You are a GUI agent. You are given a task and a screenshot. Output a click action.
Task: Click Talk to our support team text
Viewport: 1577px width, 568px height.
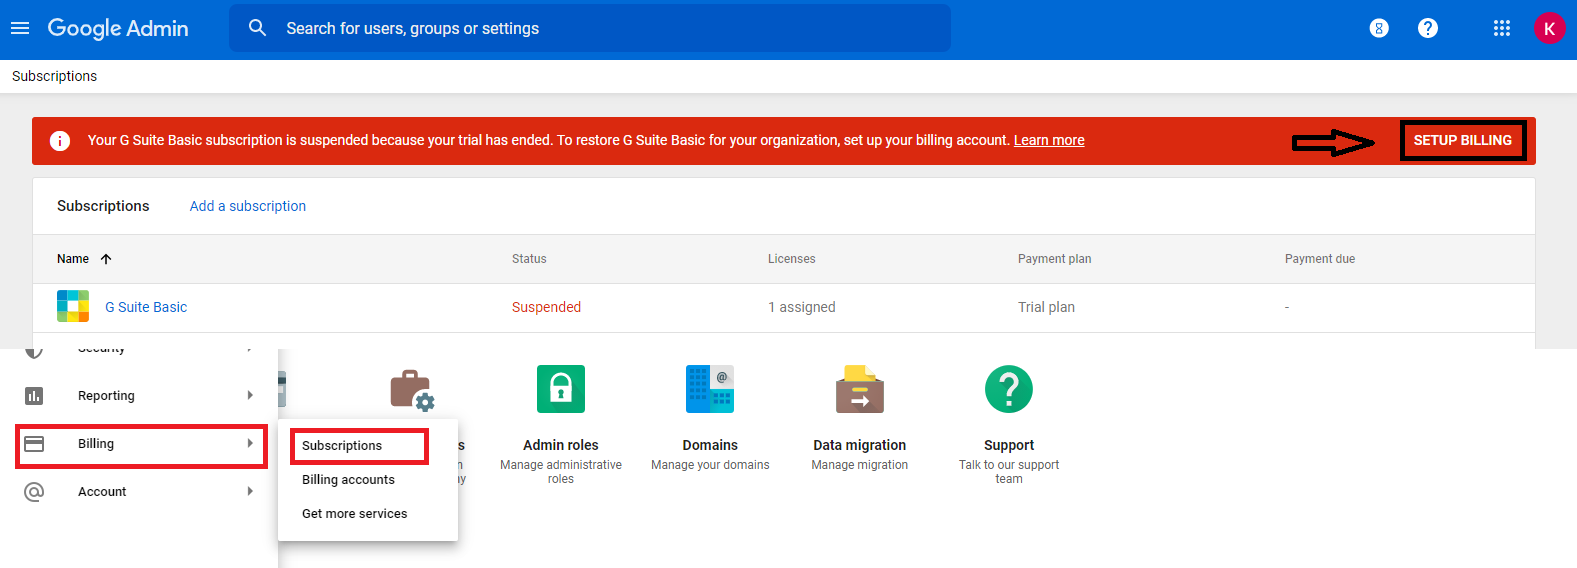[x=1009, y=472]
